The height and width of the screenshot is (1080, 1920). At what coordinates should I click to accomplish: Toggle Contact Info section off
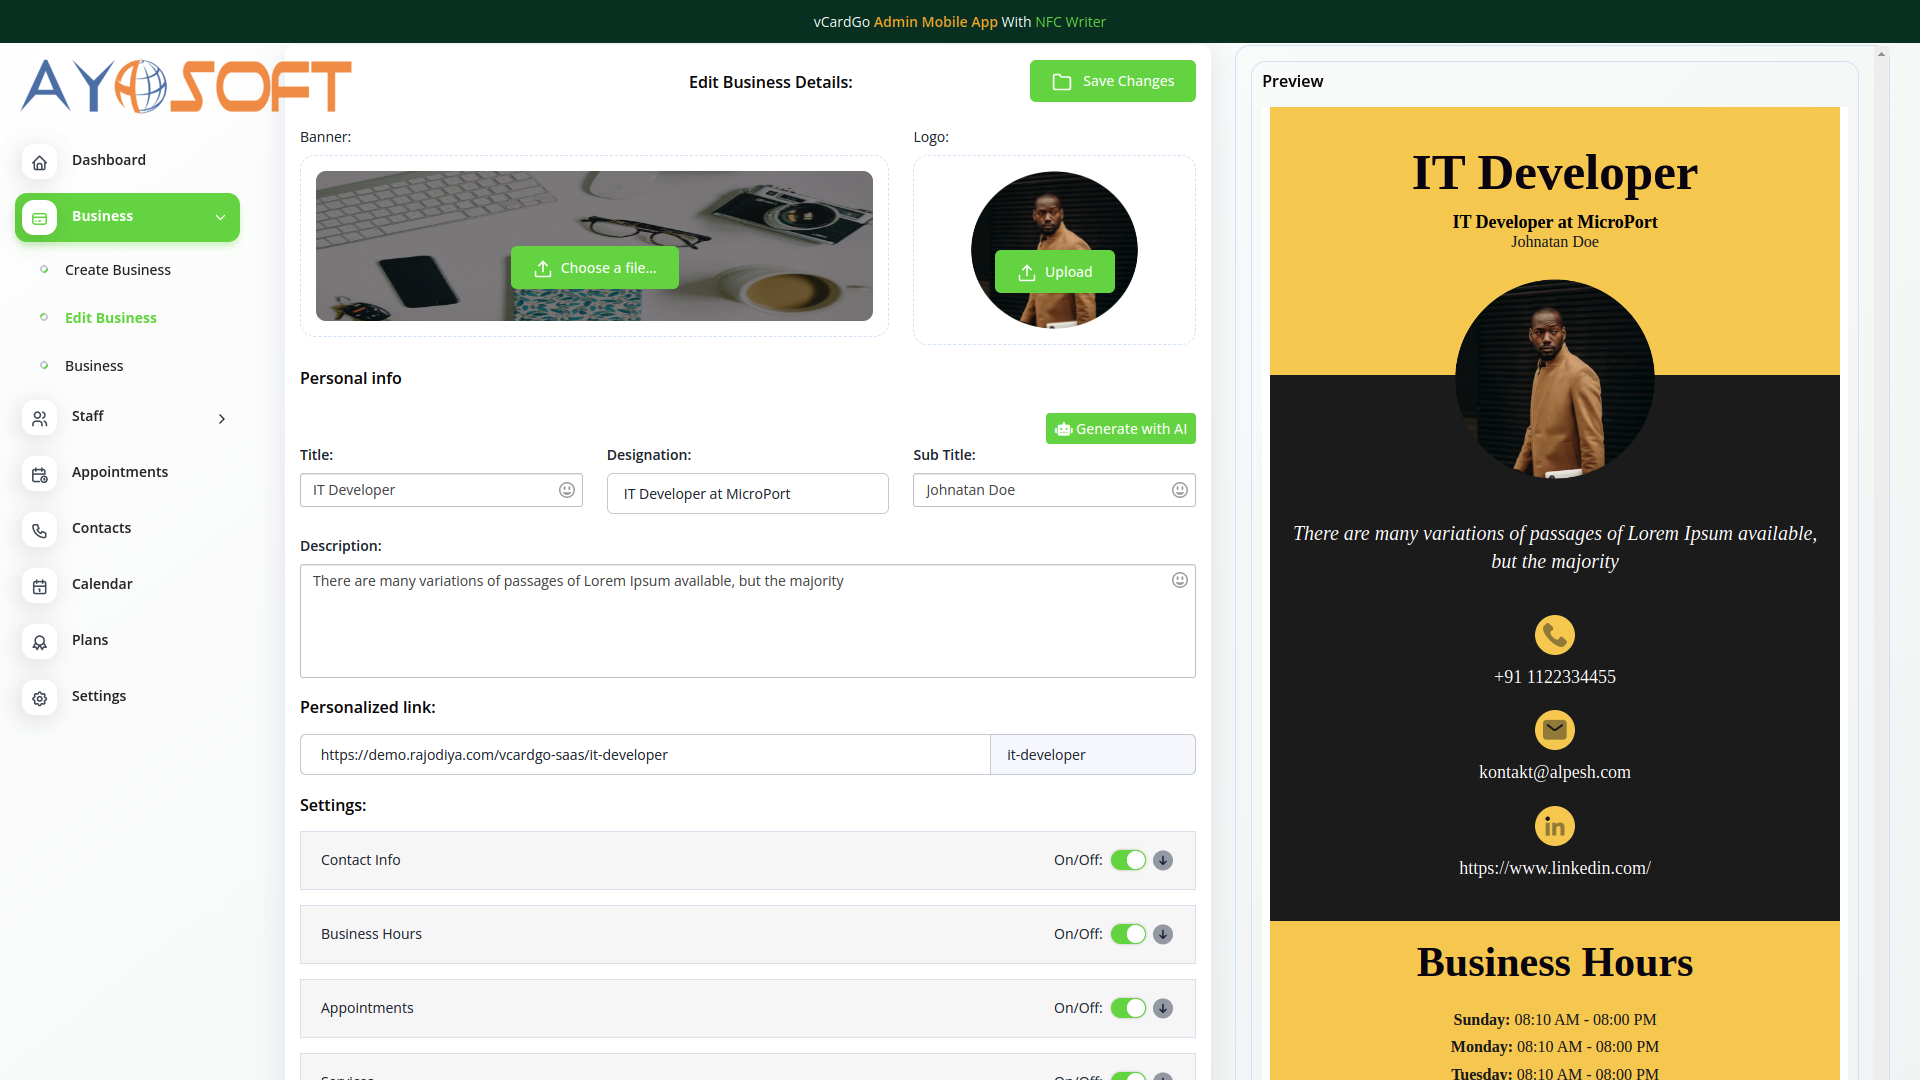1128,860
